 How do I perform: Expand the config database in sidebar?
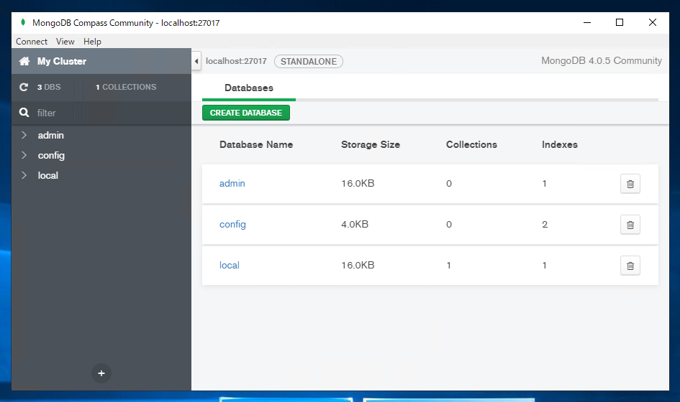24,155
